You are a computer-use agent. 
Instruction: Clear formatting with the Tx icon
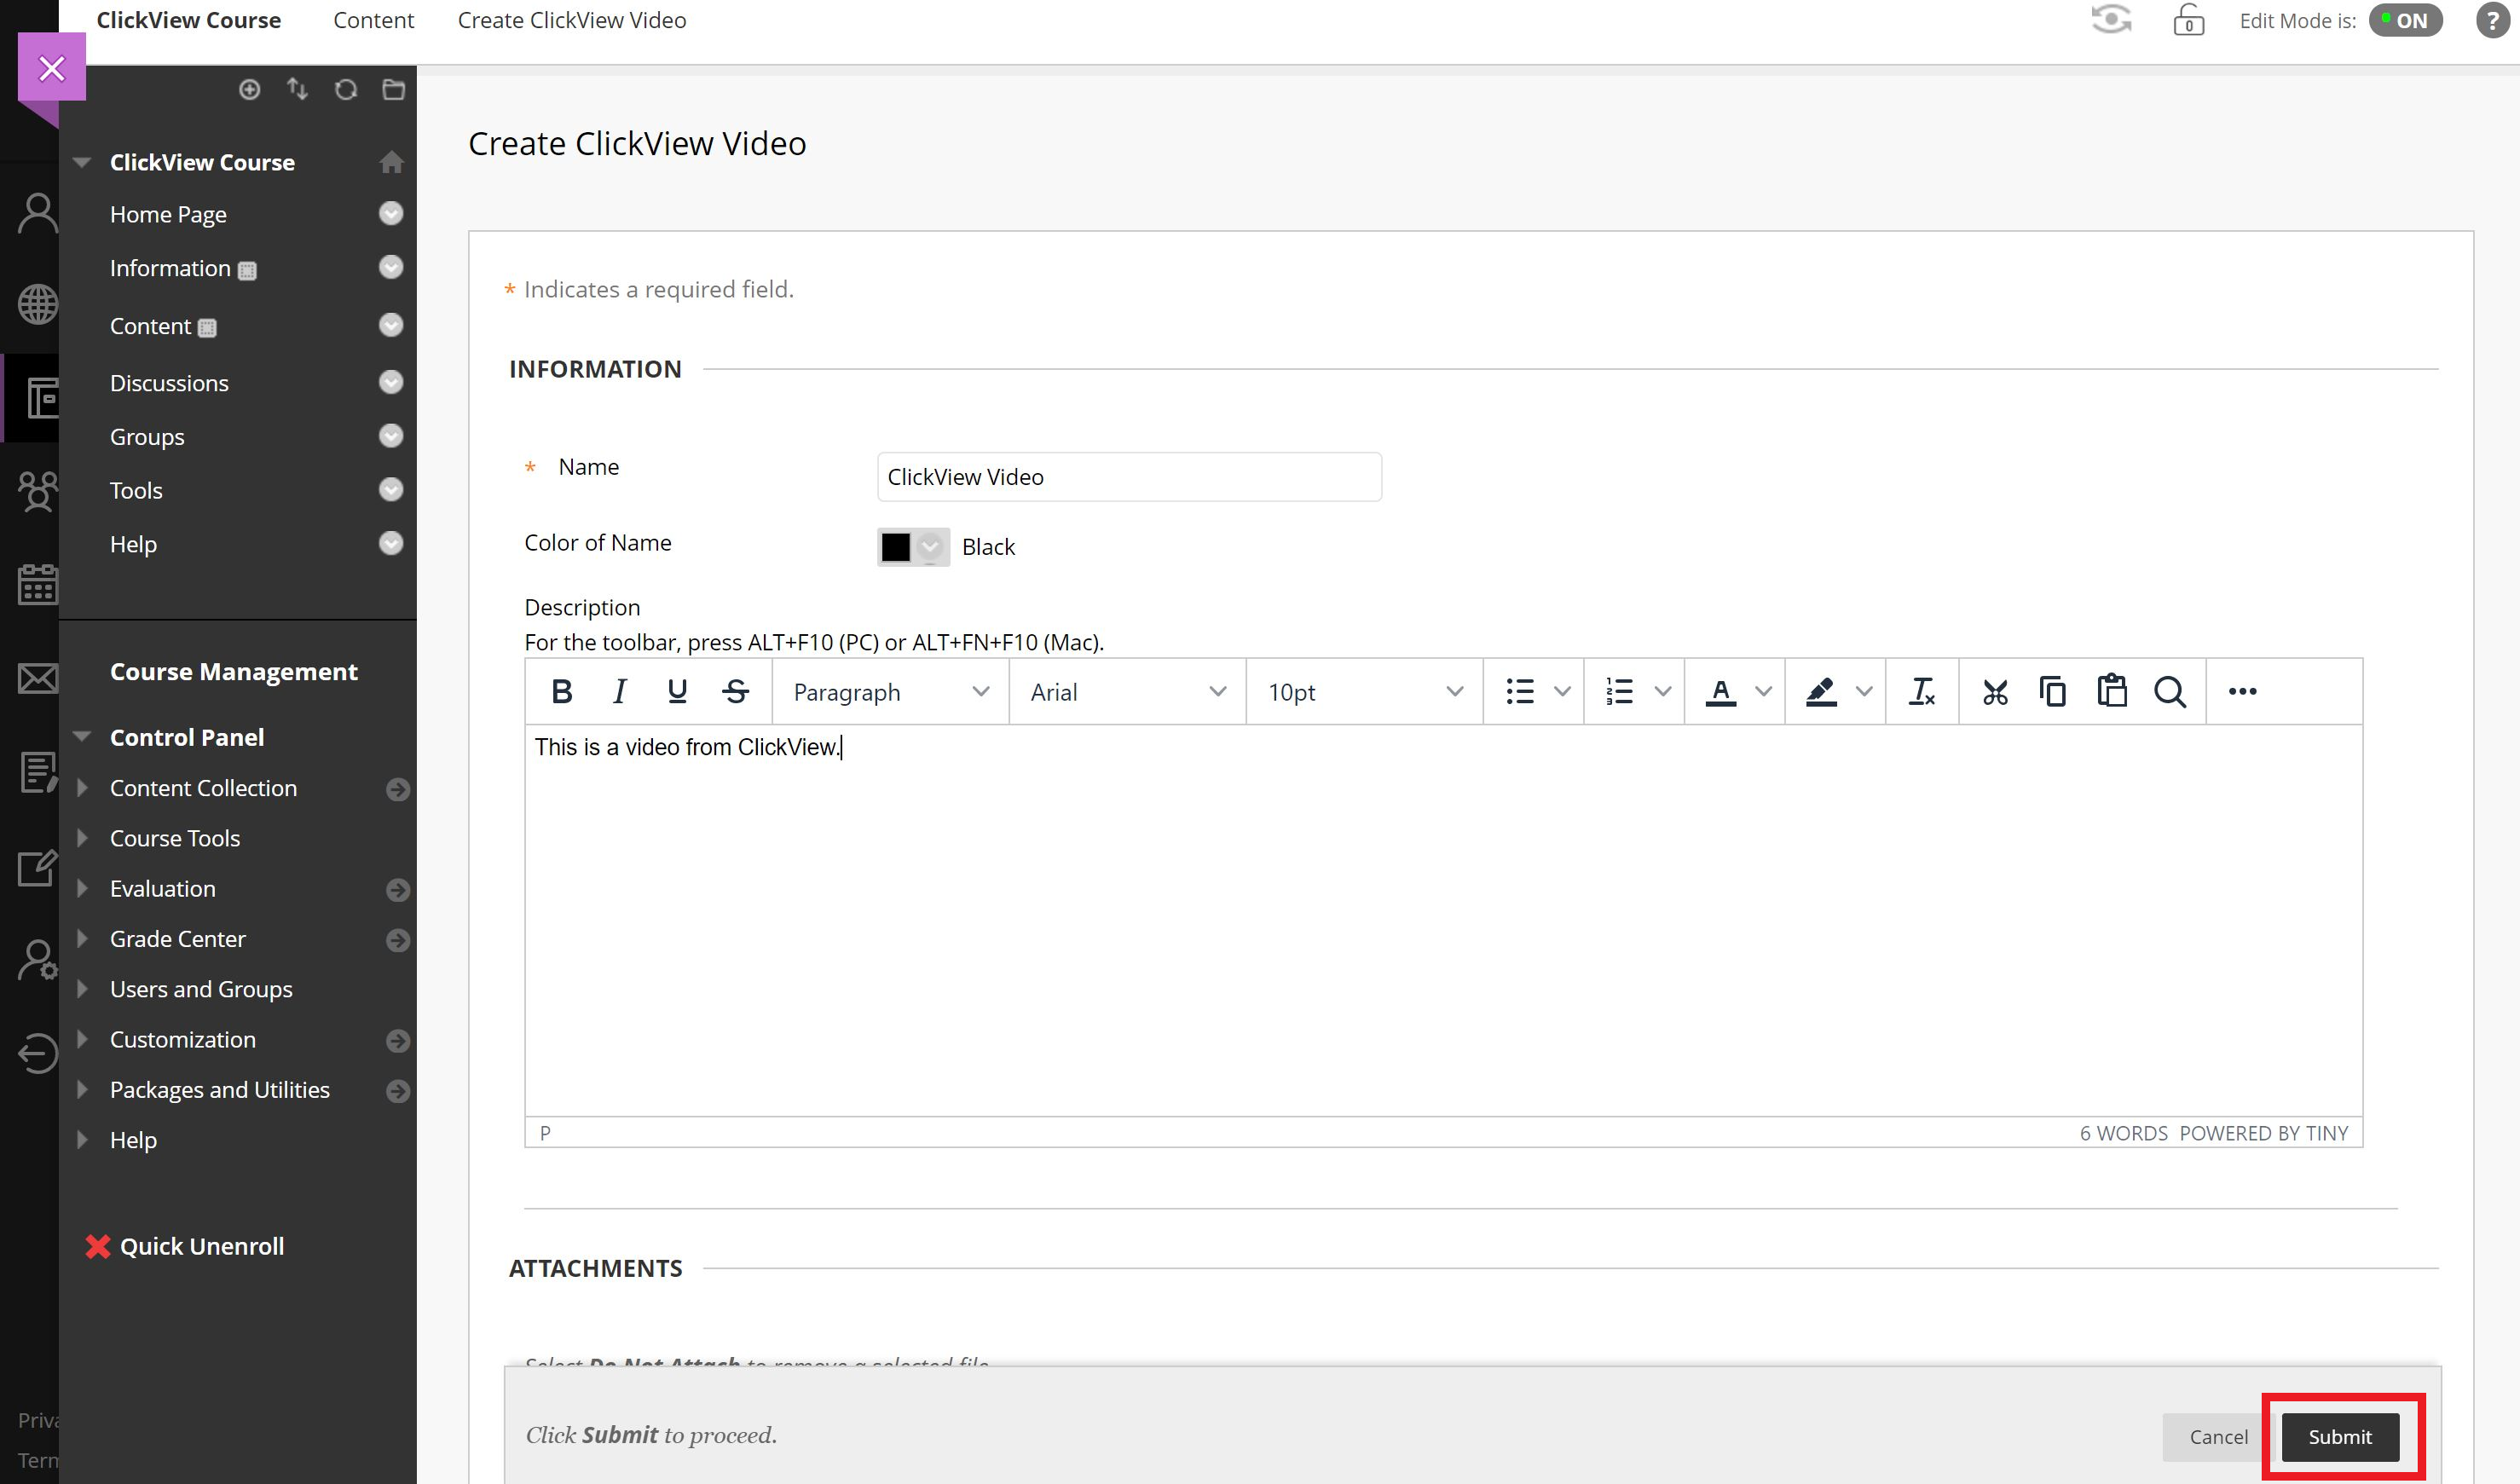click(1921, 691)
